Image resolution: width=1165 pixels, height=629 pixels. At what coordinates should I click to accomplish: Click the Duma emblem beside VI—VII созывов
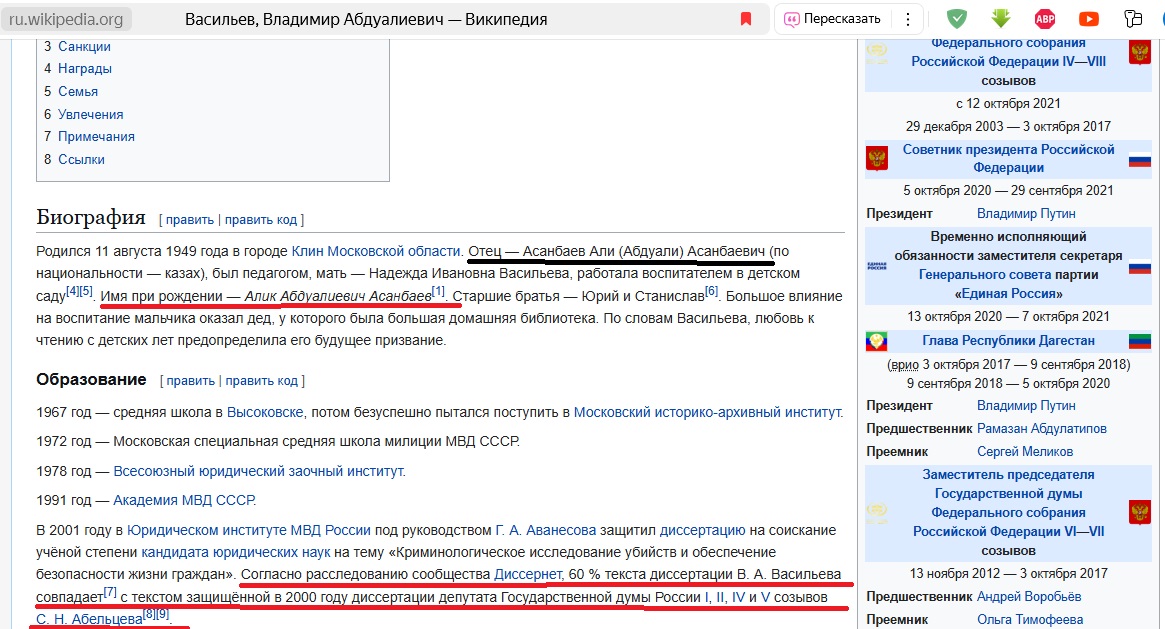coord(877,512)
